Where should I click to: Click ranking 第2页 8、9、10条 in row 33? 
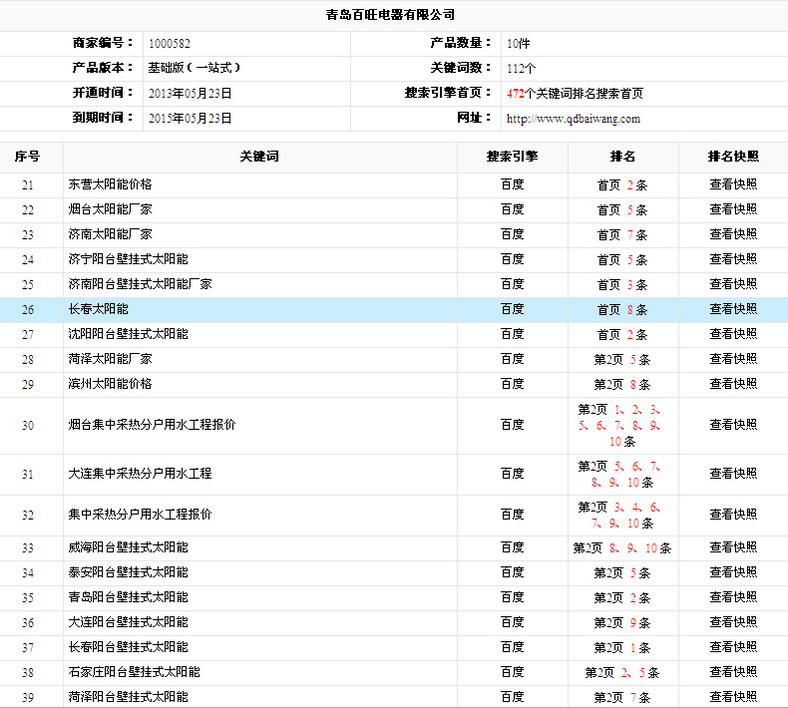click(x=622, y=548)
